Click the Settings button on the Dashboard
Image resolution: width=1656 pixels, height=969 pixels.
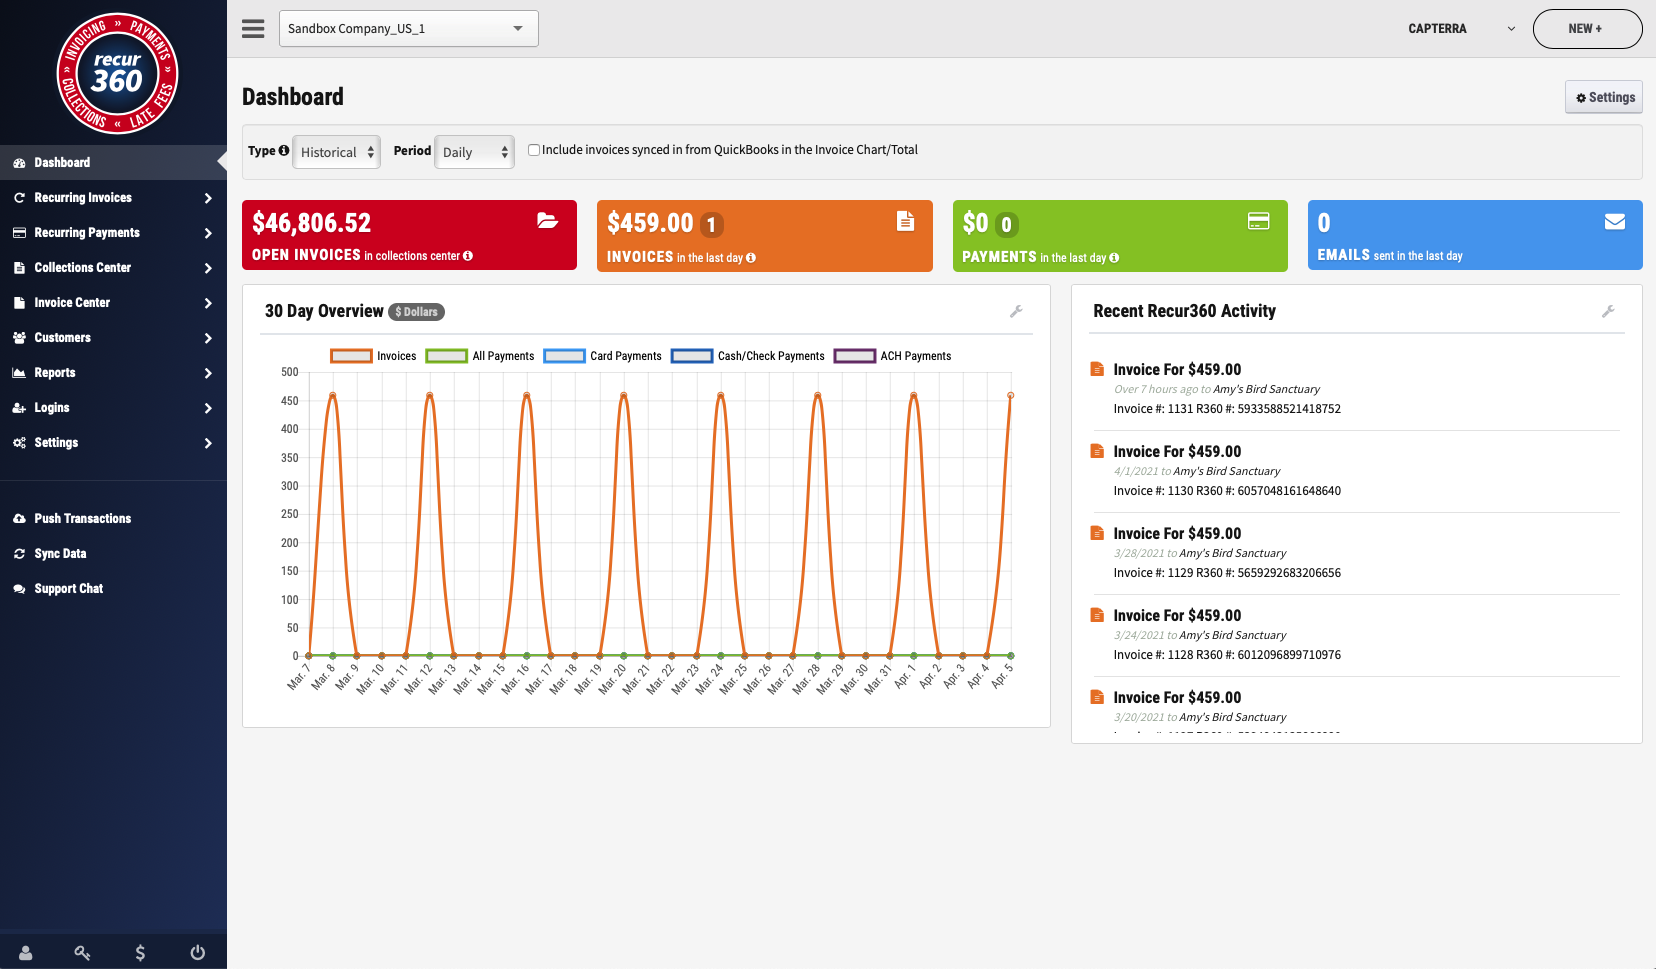coord(1603,97)
